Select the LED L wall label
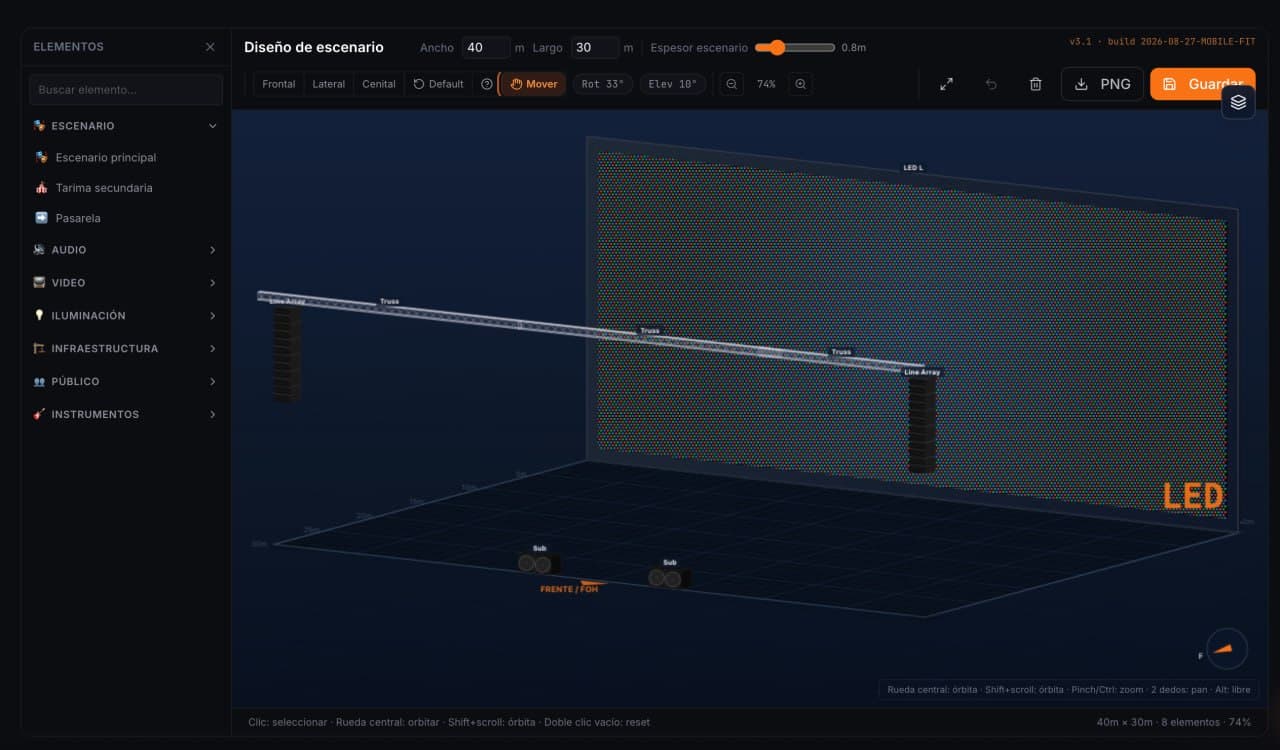The height and width of the screenshot is (750, 1280). point(913,168)
